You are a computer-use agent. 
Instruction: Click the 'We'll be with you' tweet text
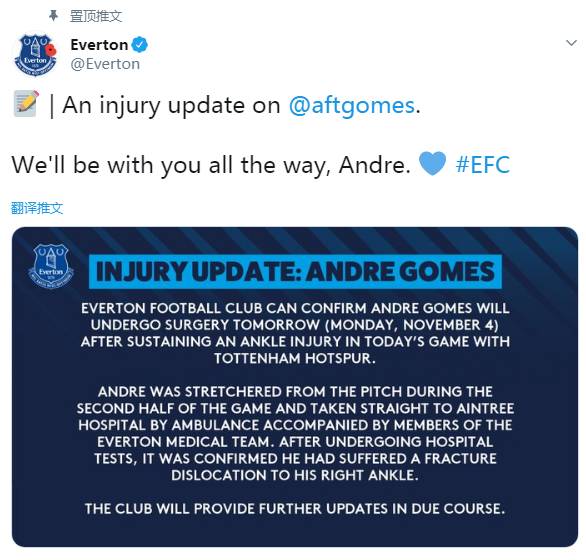pyautogui.click(x=211, y=164)
